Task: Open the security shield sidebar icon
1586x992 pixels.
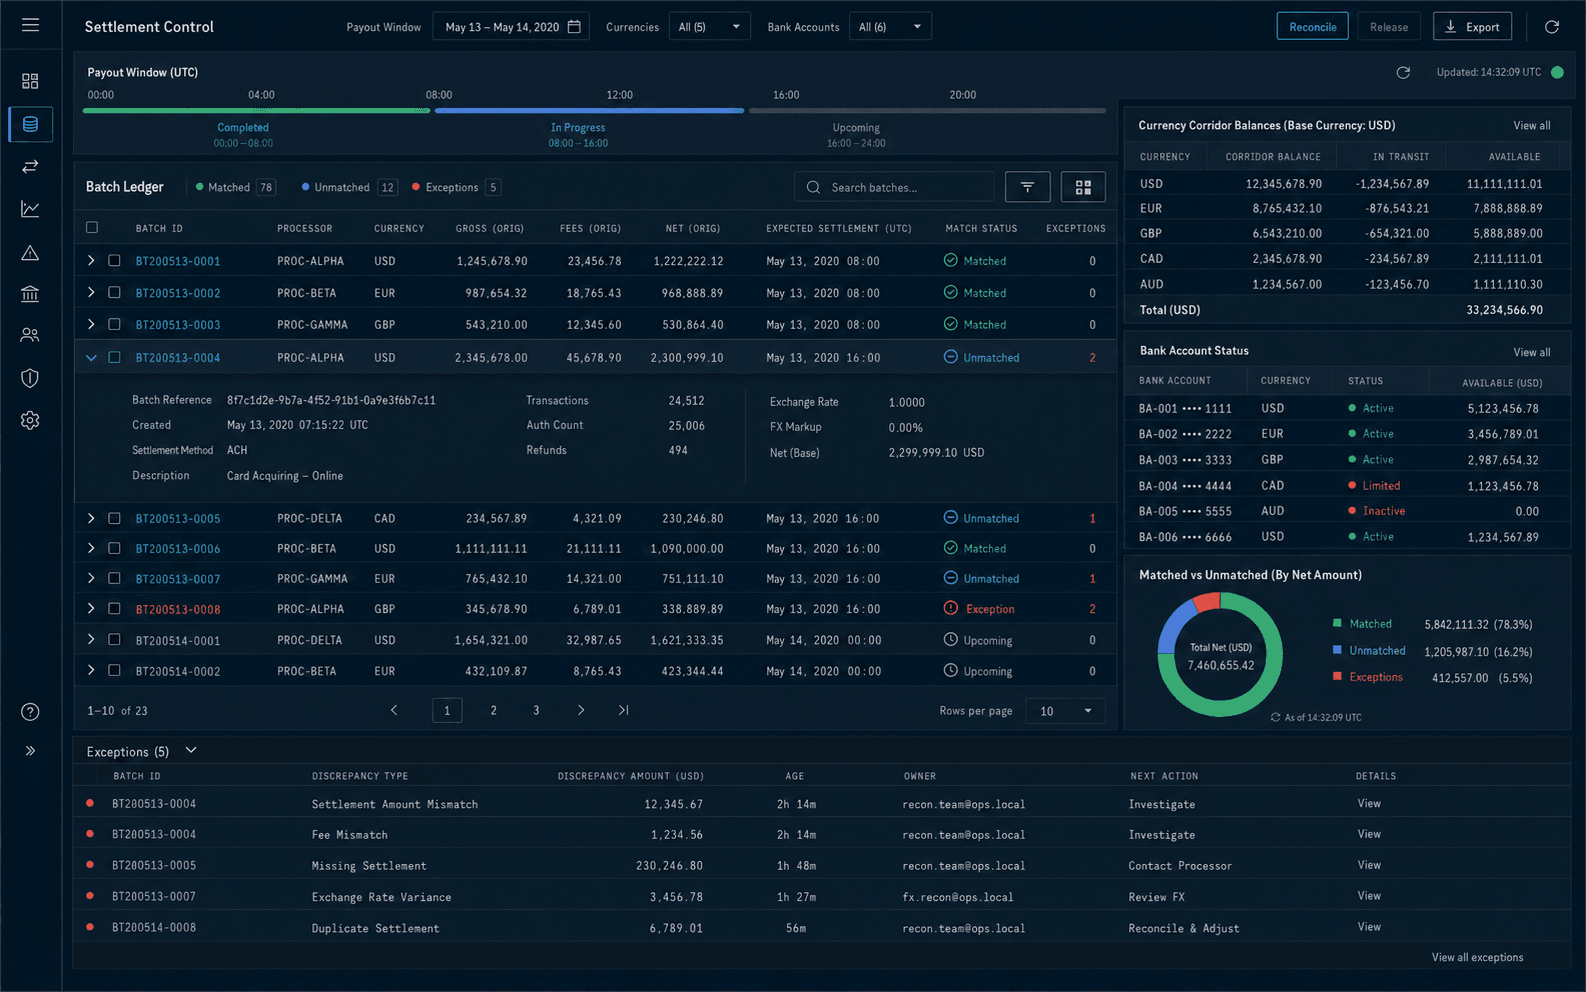Action: point(30,378)
